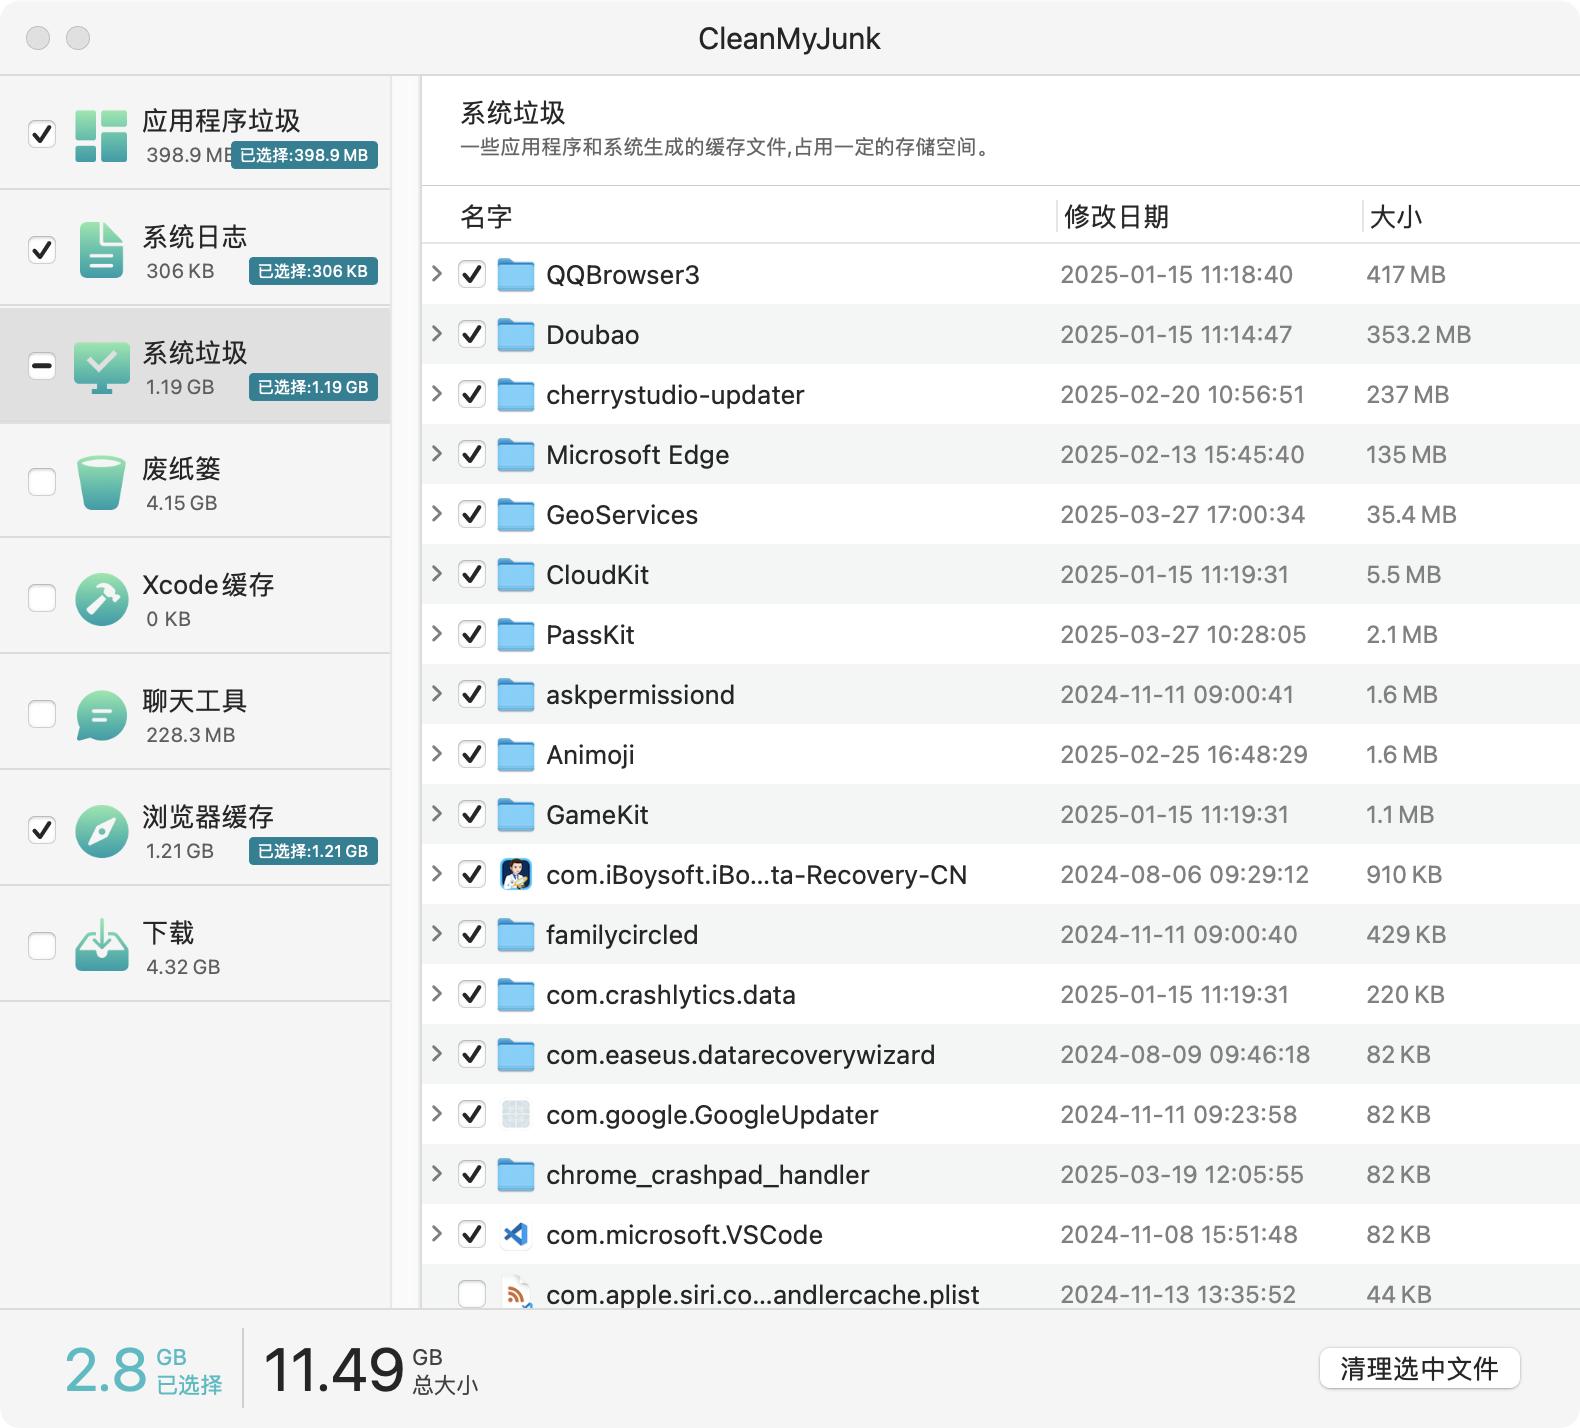
Task: Click the com.microsoft.VSCode app icon
Action: (516, 1234)
